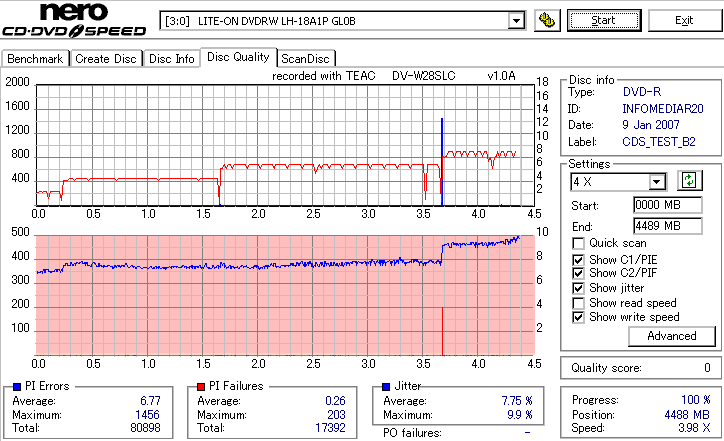The height and width of the screenshot is (441, 724).
Task: Toggle the Show C1/PIE checkbox
Action: [578, 260]
